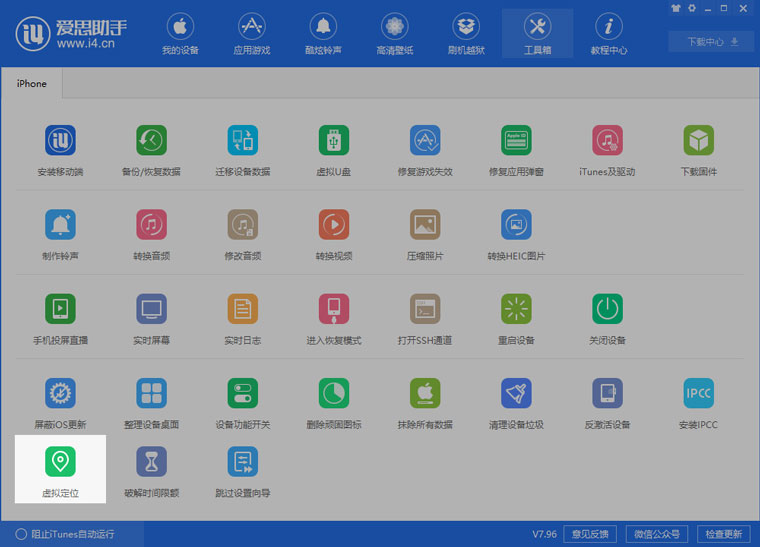Open the skin (shirt) icon

coord(676,8)
